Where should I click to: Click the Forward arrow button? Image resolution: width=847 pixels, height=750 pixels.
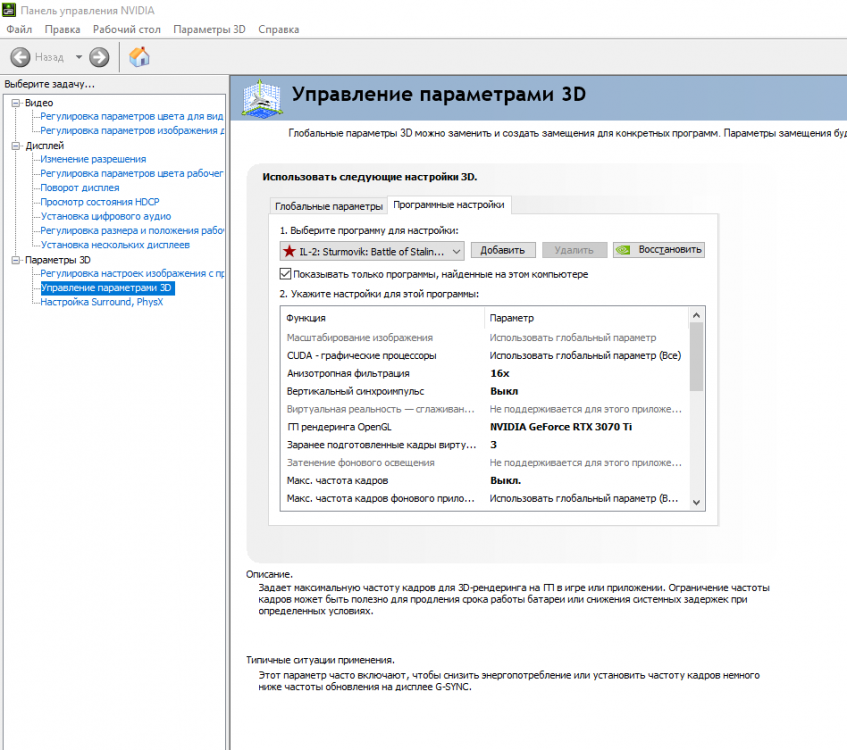(99, 57)
